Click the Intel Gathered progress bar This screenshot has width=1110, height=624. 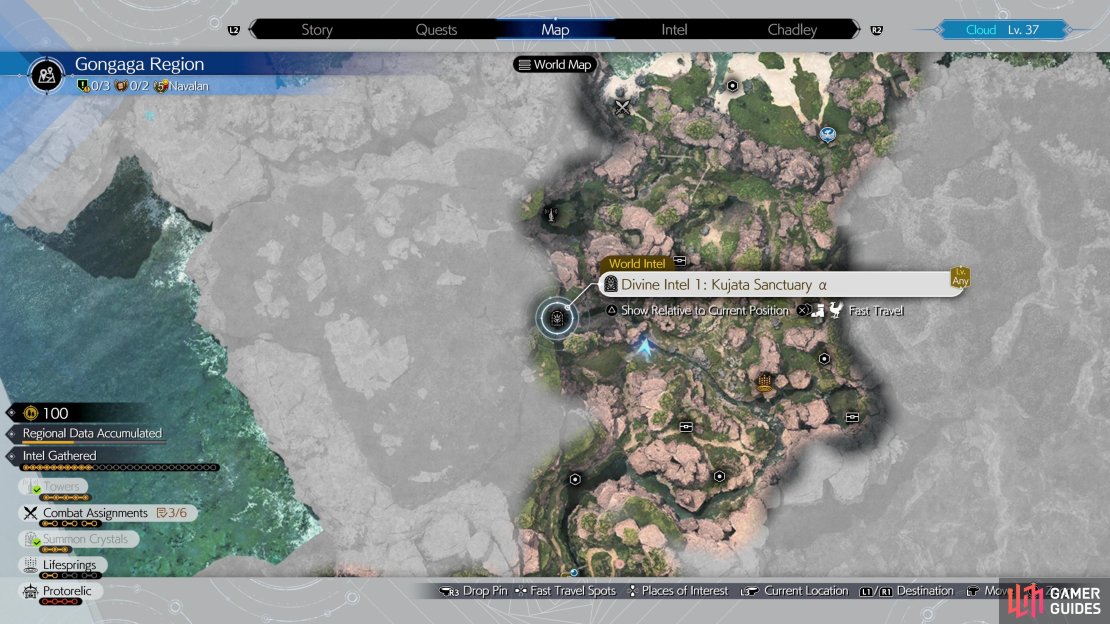tap(120, 467)
